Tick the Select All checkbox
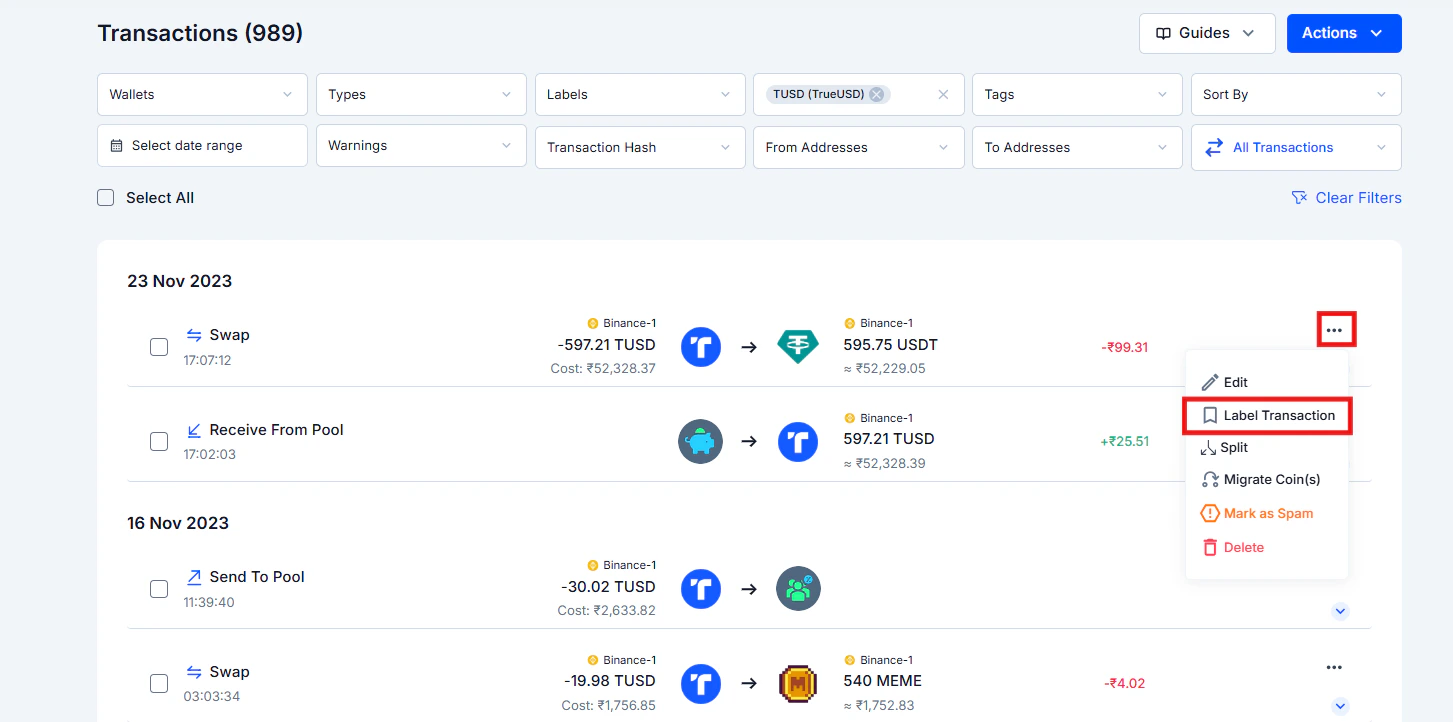Image resolution: width=1453 pixels, height=722 pixels. point(105,198)
